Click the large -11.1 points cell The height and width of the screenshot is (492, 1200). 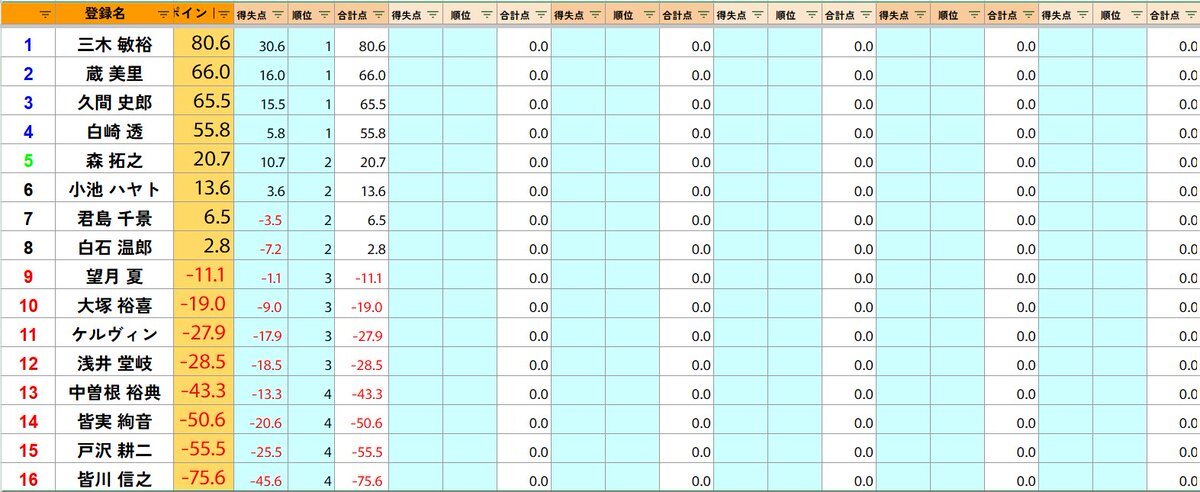(203, 276)
